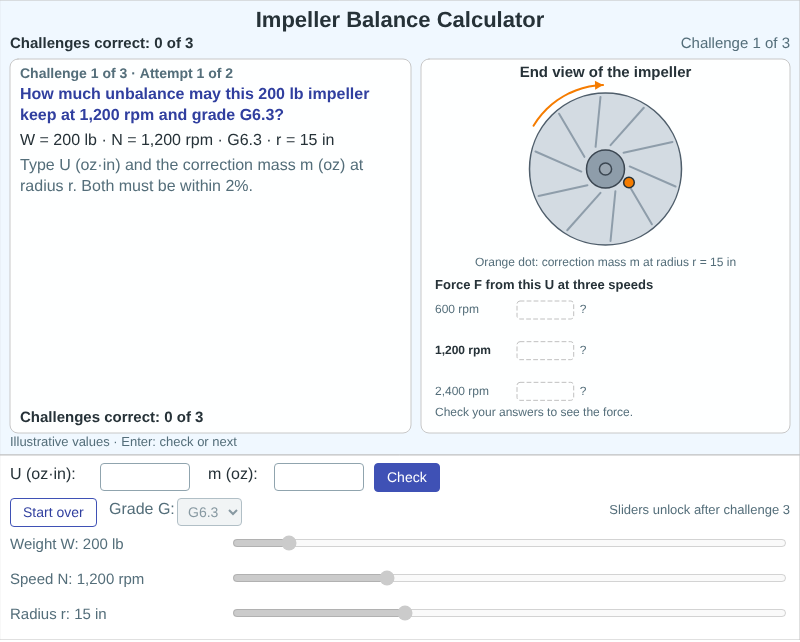Click the Weight W slider thumb
Image resolution: width=800 pixels, height=642 pixels.
point(289,543)
